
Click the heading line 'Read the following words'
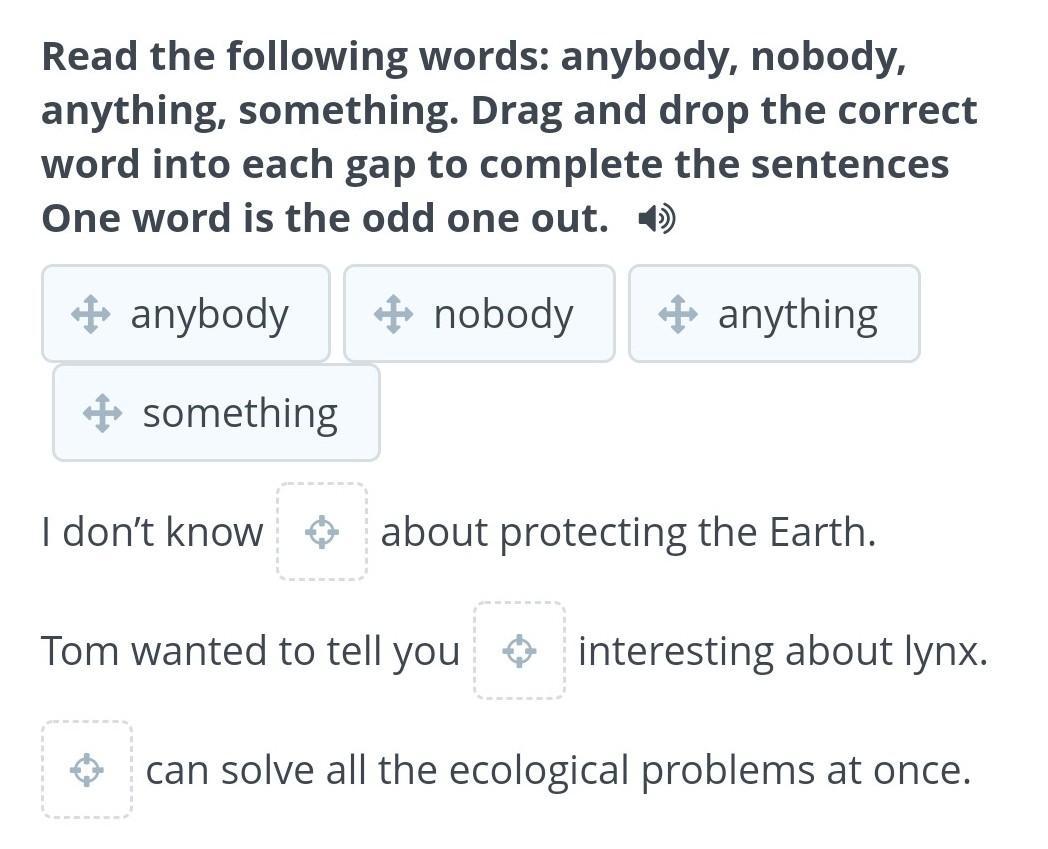tap(474, 57)
